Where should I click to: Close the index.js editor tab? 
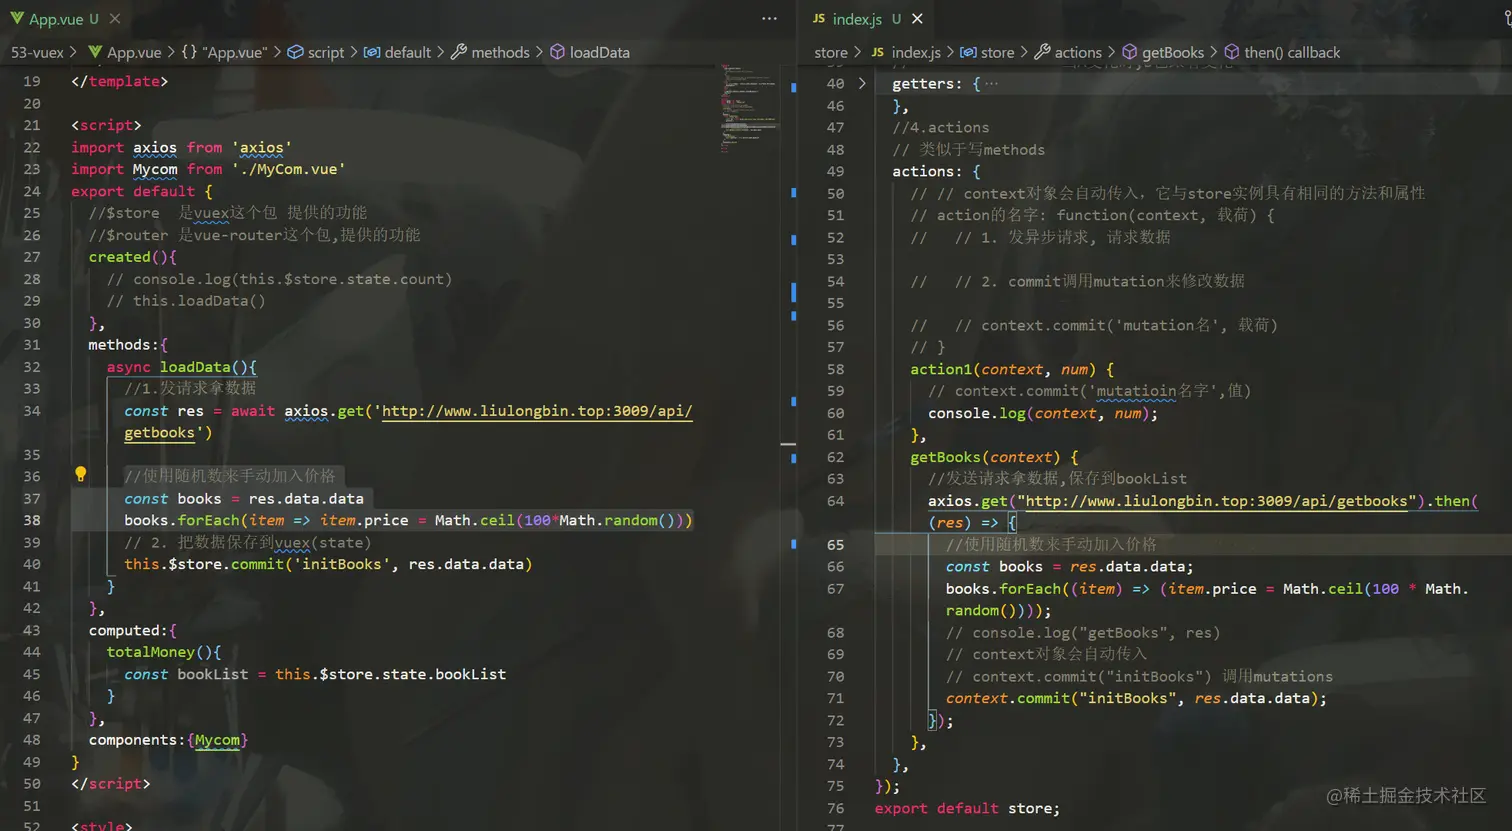click(917, 19)
